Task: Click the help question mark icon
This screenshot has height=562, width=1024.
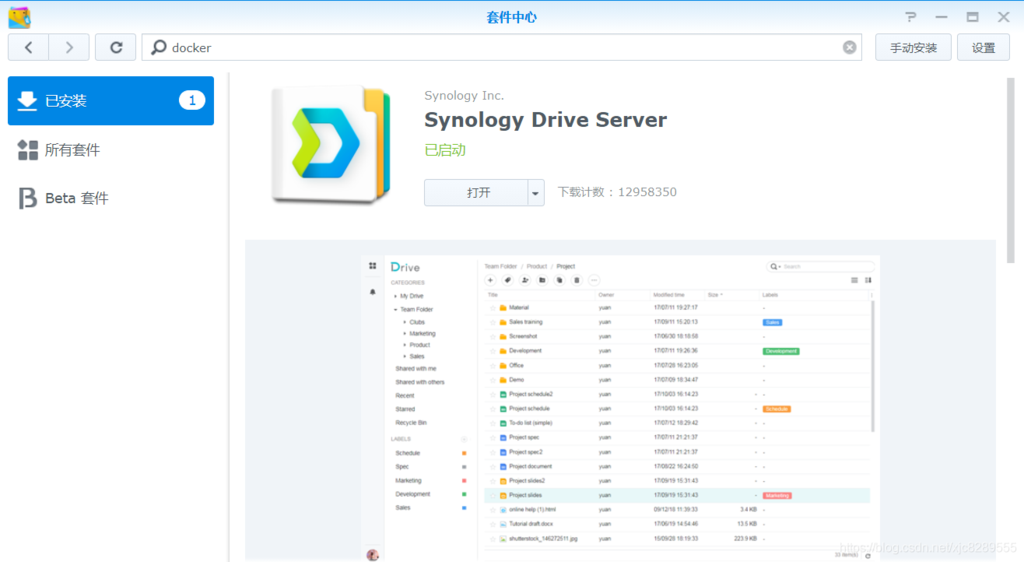Action: point(910,17)
